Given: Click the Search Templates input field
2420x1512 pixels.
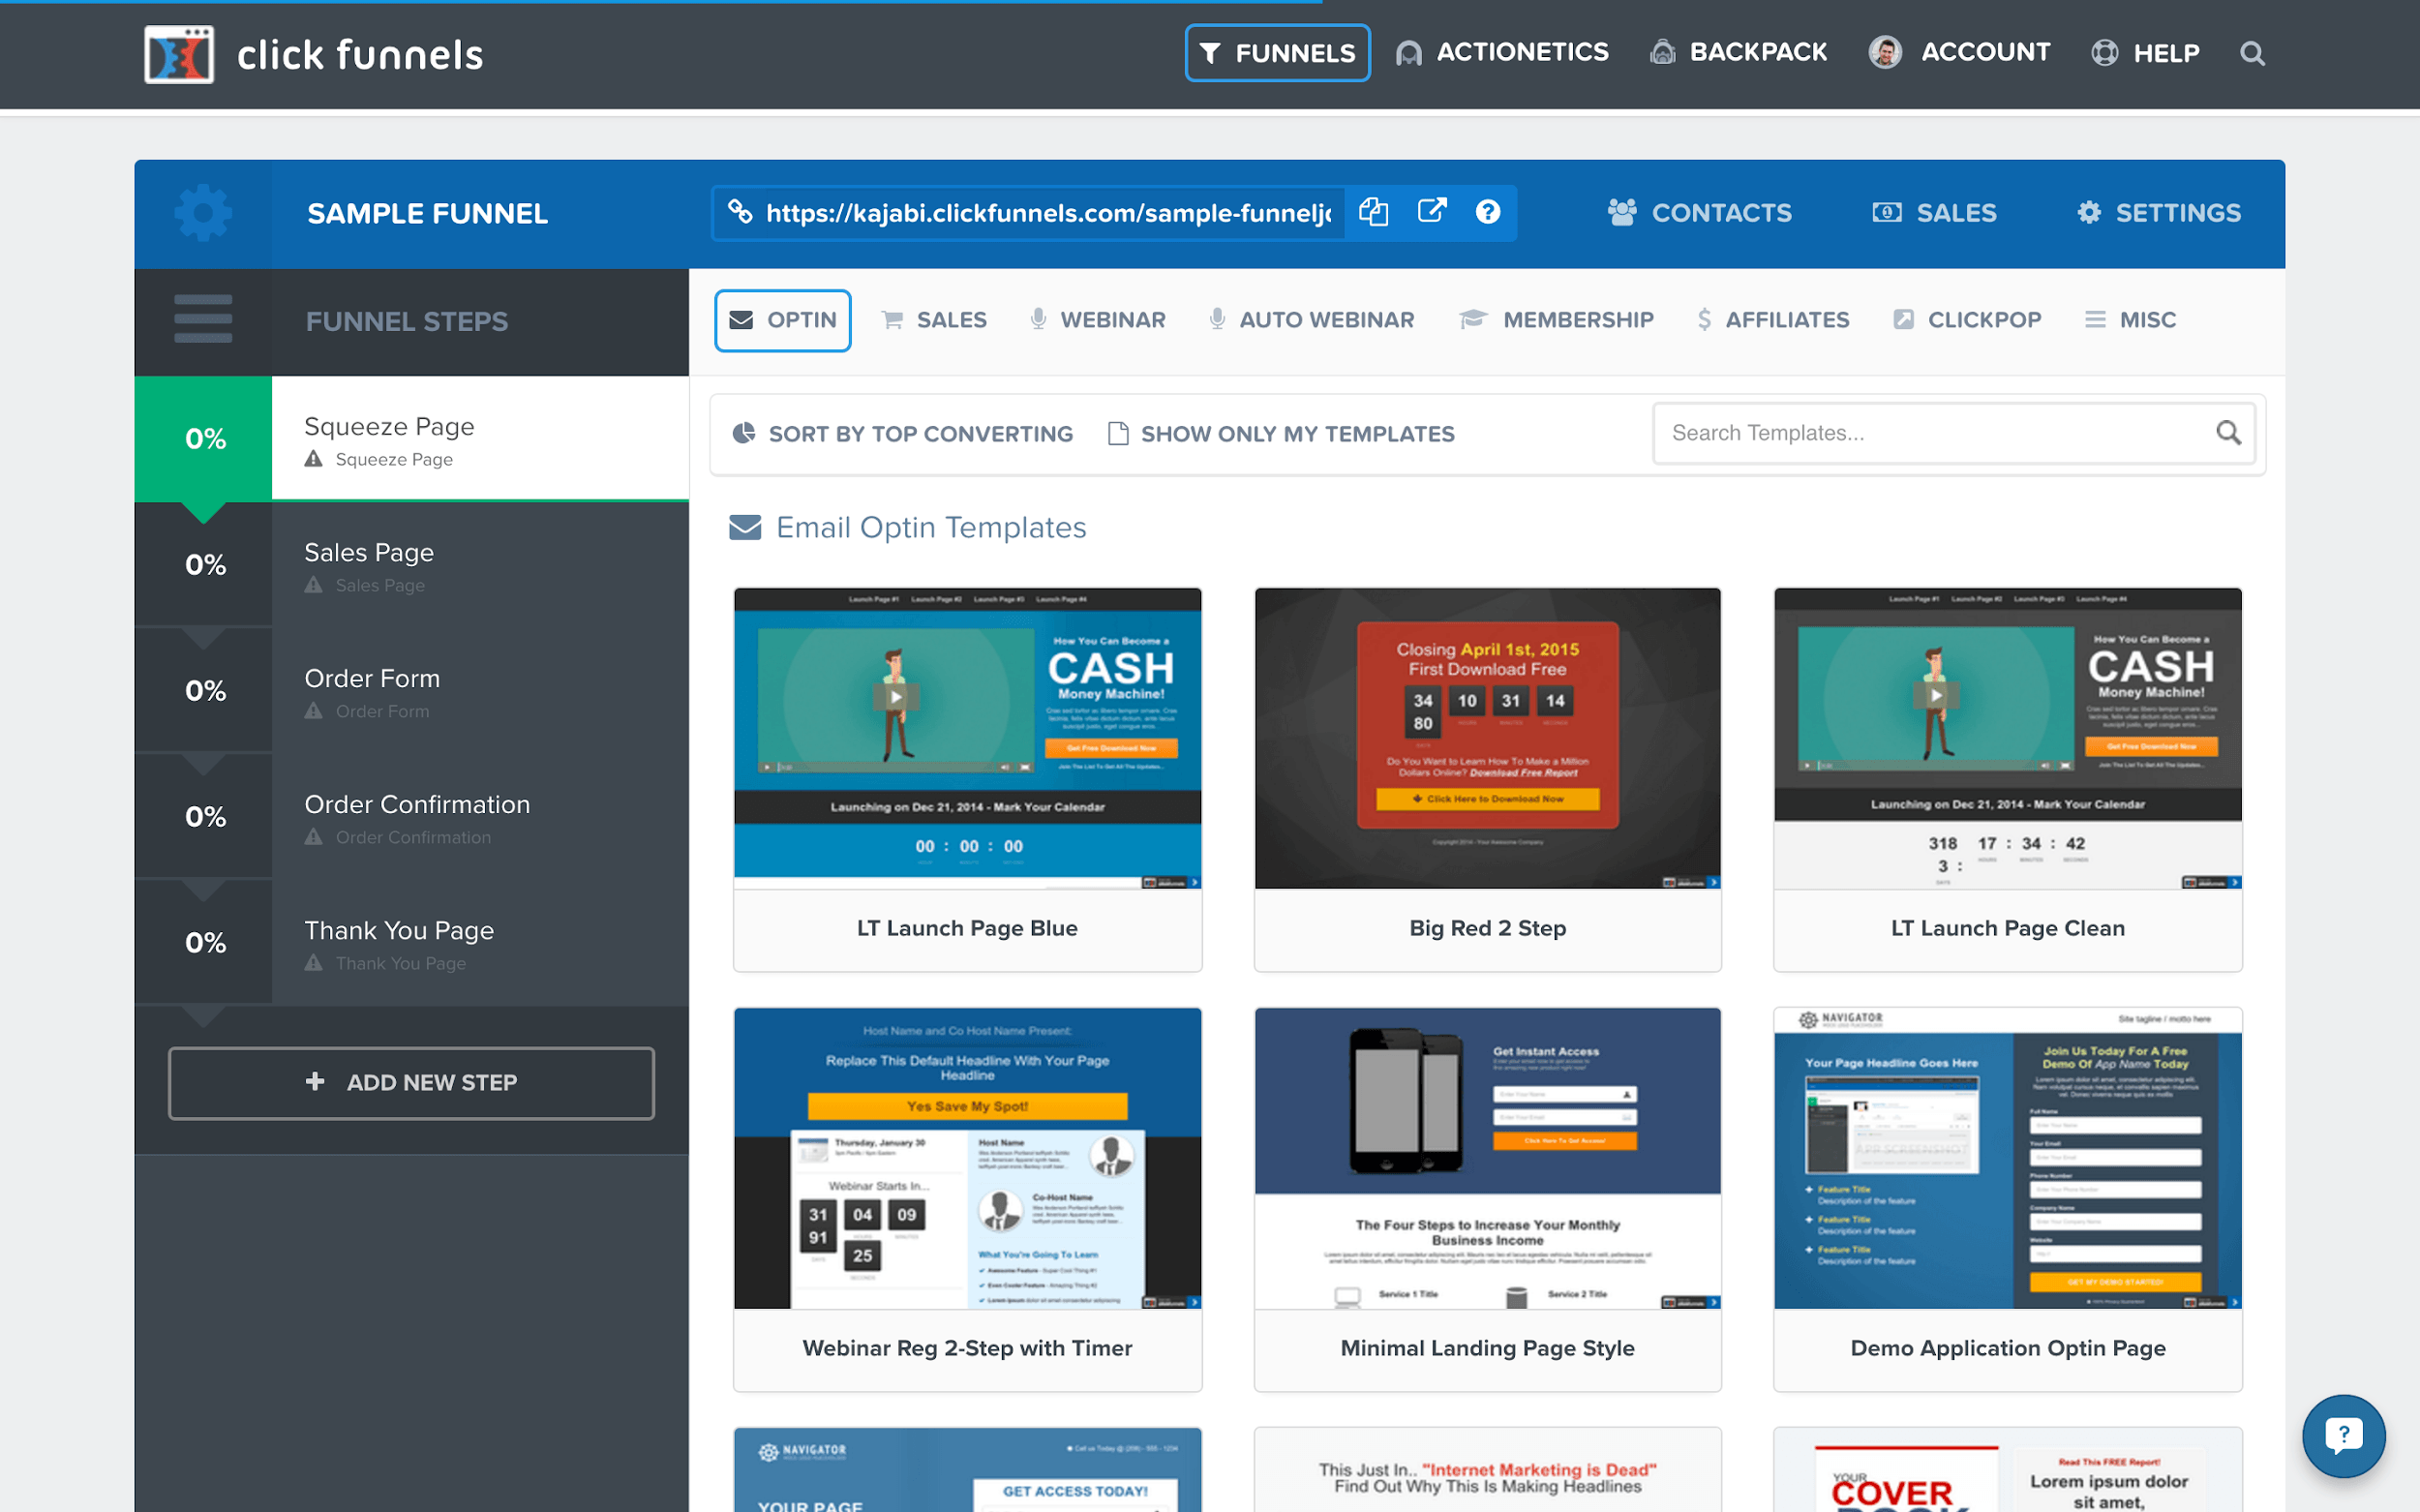Looking at the screenshot, I should coord(1936,434).
